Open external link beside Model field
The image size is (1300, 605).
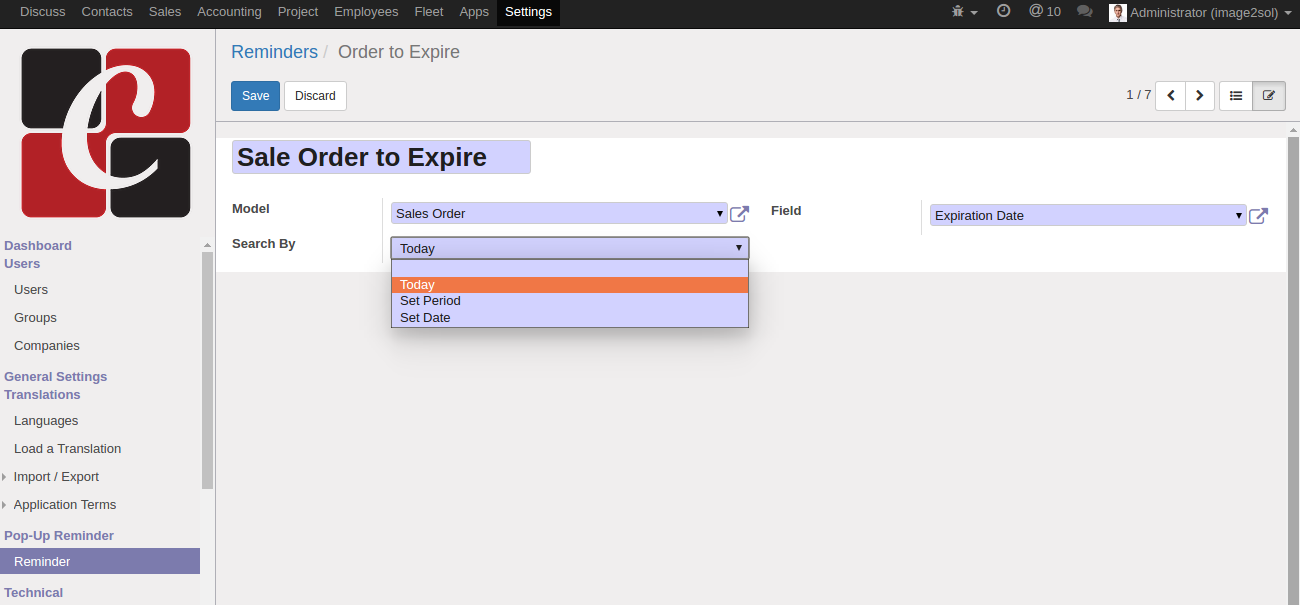739,214
